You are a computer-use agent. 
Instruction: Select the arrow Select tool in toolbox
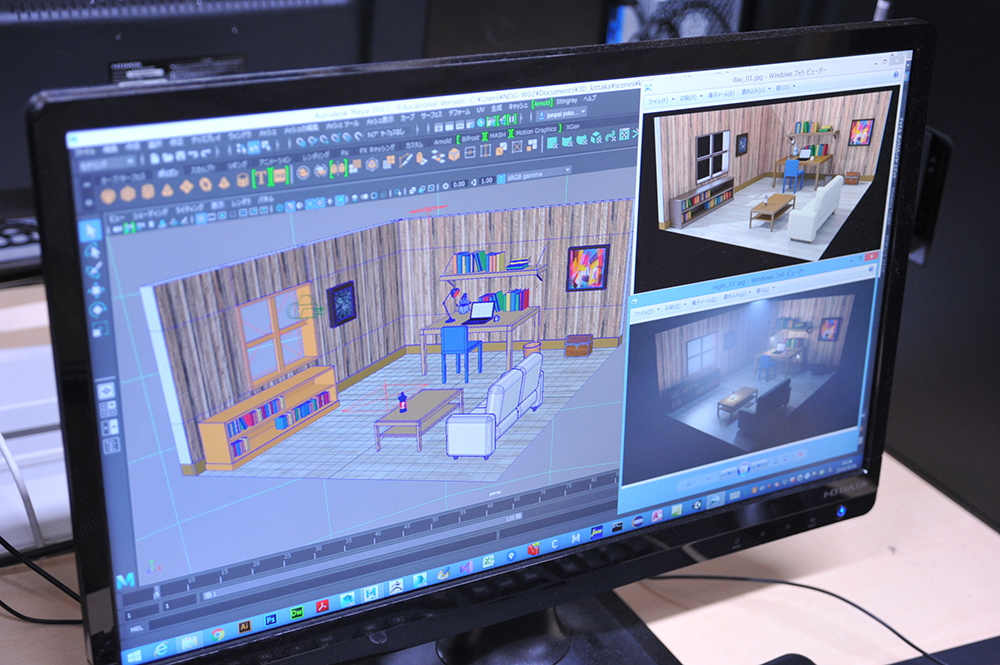pos(90,230)
